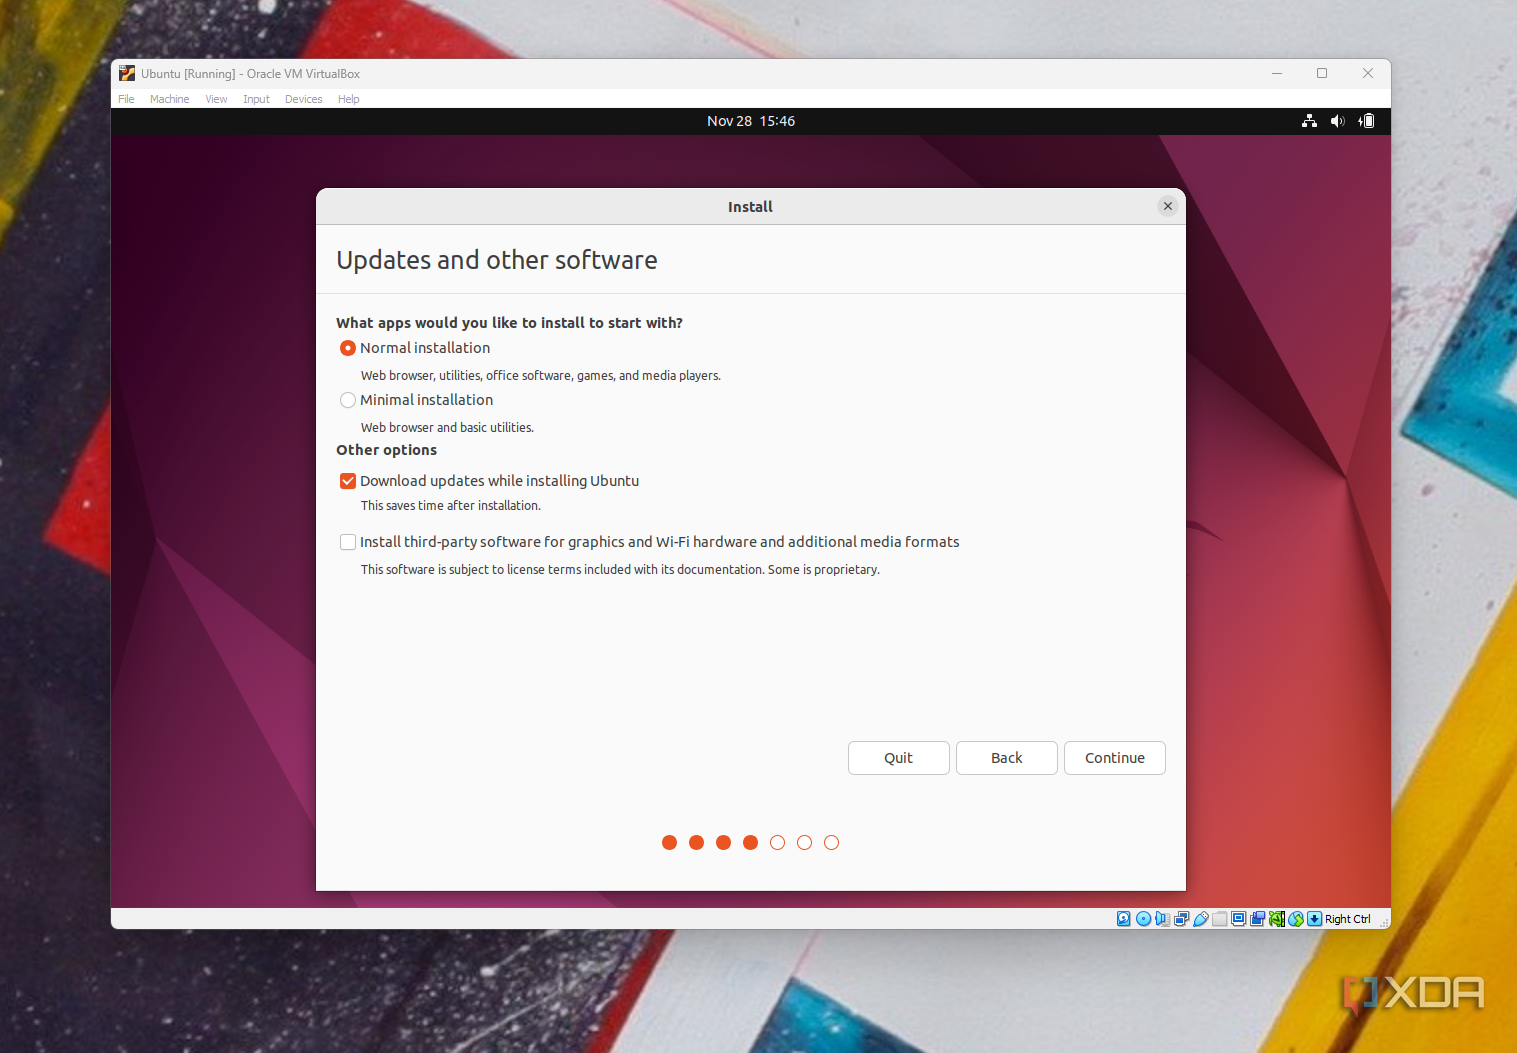Uncheck Download updates while installing Ubuntu
Screen dimensions: 1517x1053
pos(348,481)
